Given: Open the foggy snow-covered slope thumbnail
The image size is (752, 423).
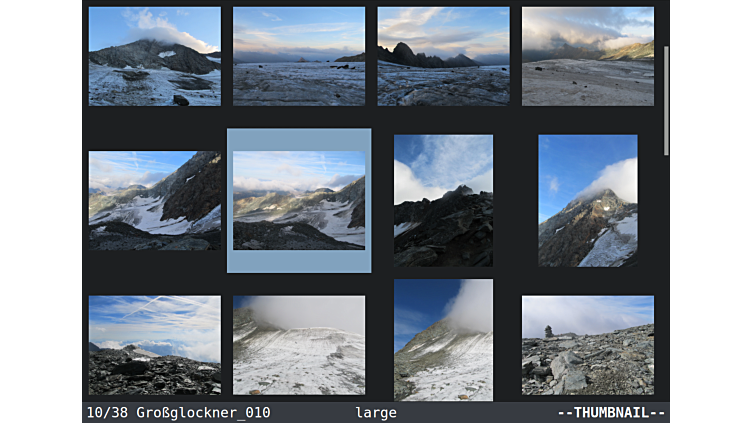Looking at the screenshot, I should click(x=299, y=345).
